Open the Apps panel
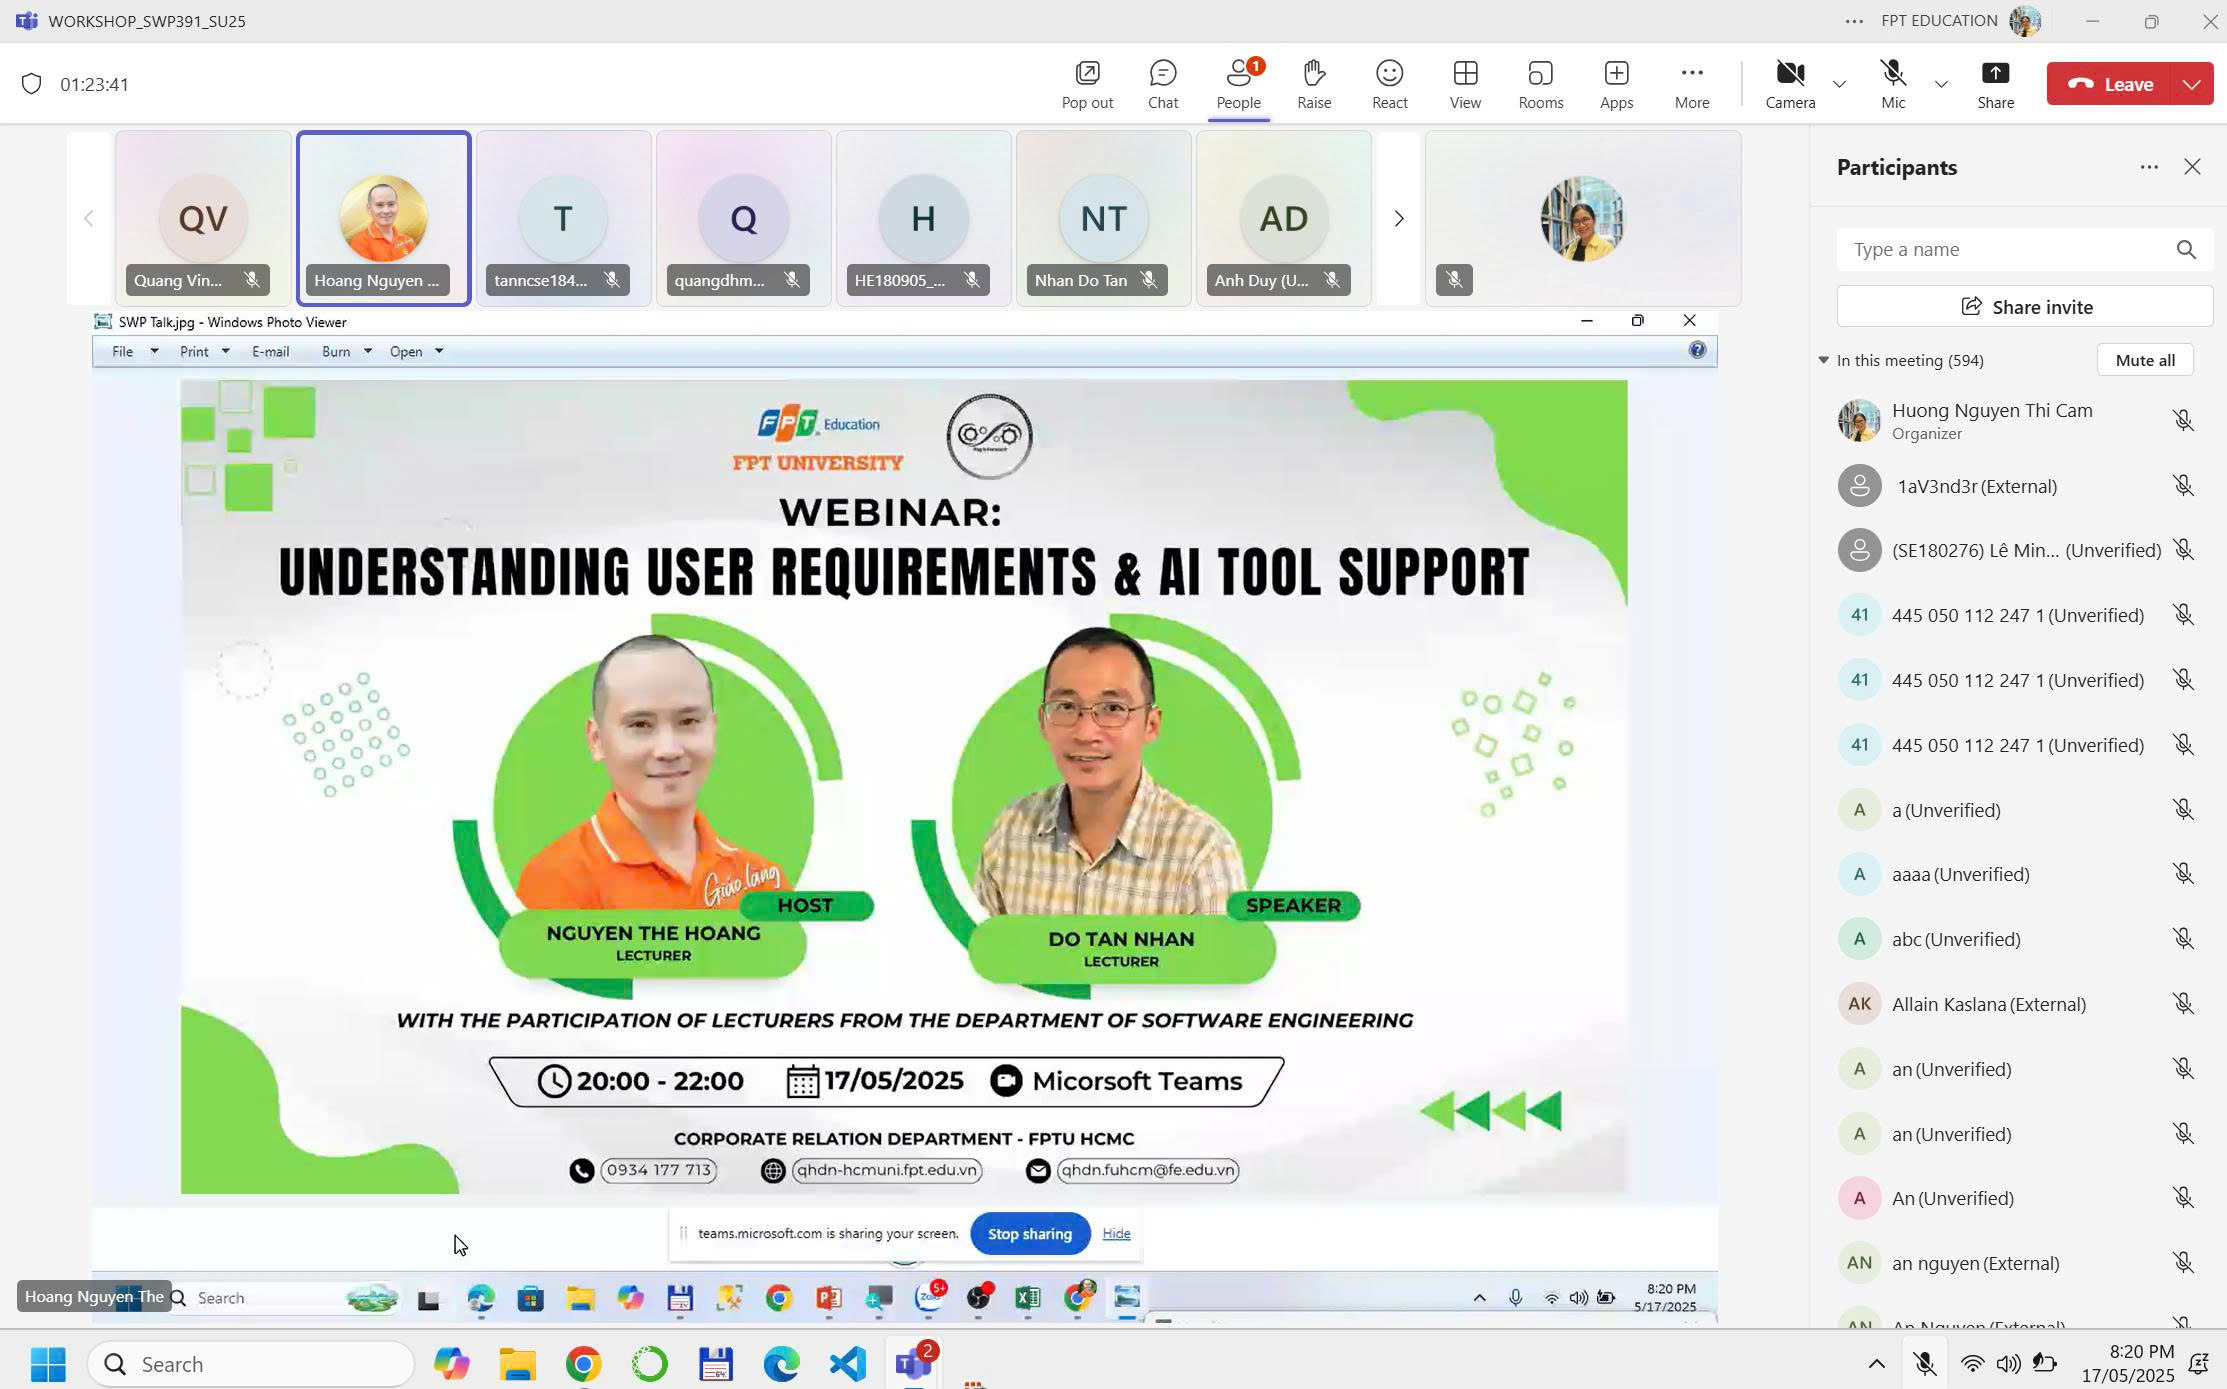The height and width of the screenshot is (1389, 2227). [x=1615, y=84]
